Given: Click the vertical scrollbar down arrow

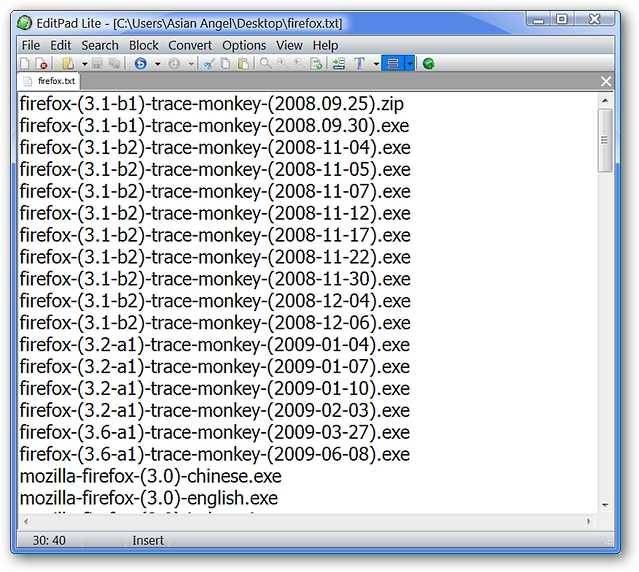Looking at the screenshot, I should (605, 505).
